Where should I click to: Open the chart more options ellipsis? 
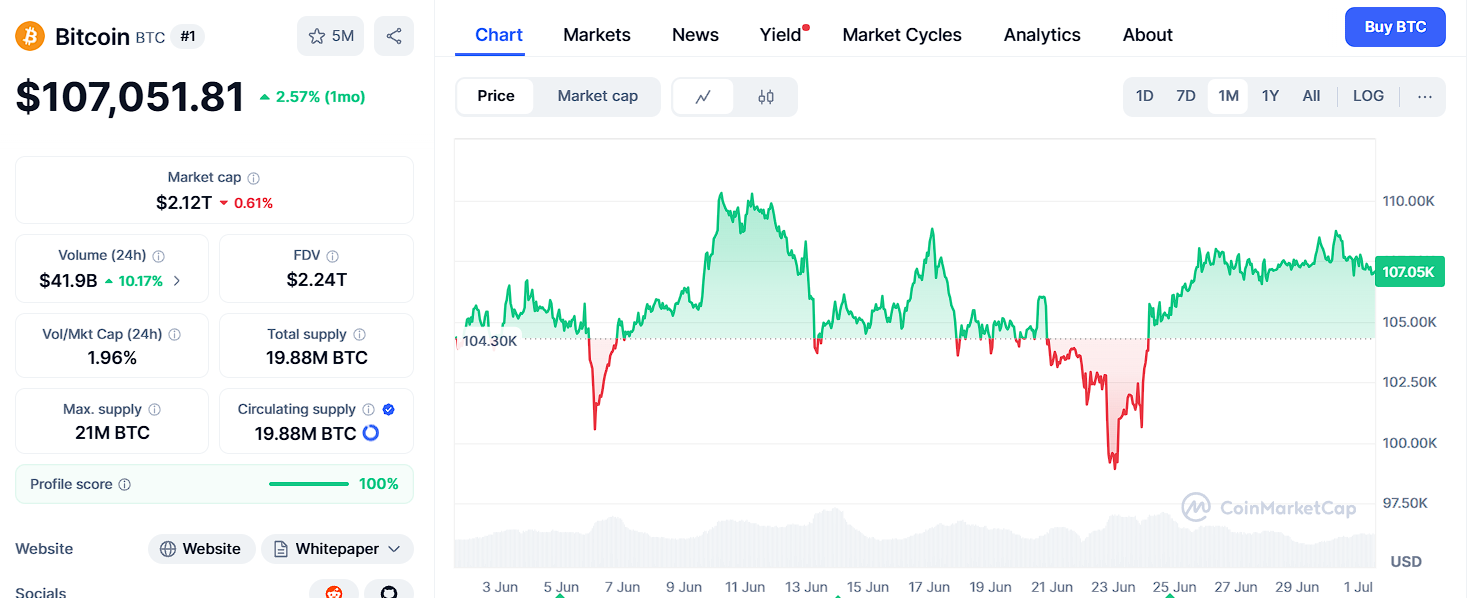click(x=1425, y=97)
